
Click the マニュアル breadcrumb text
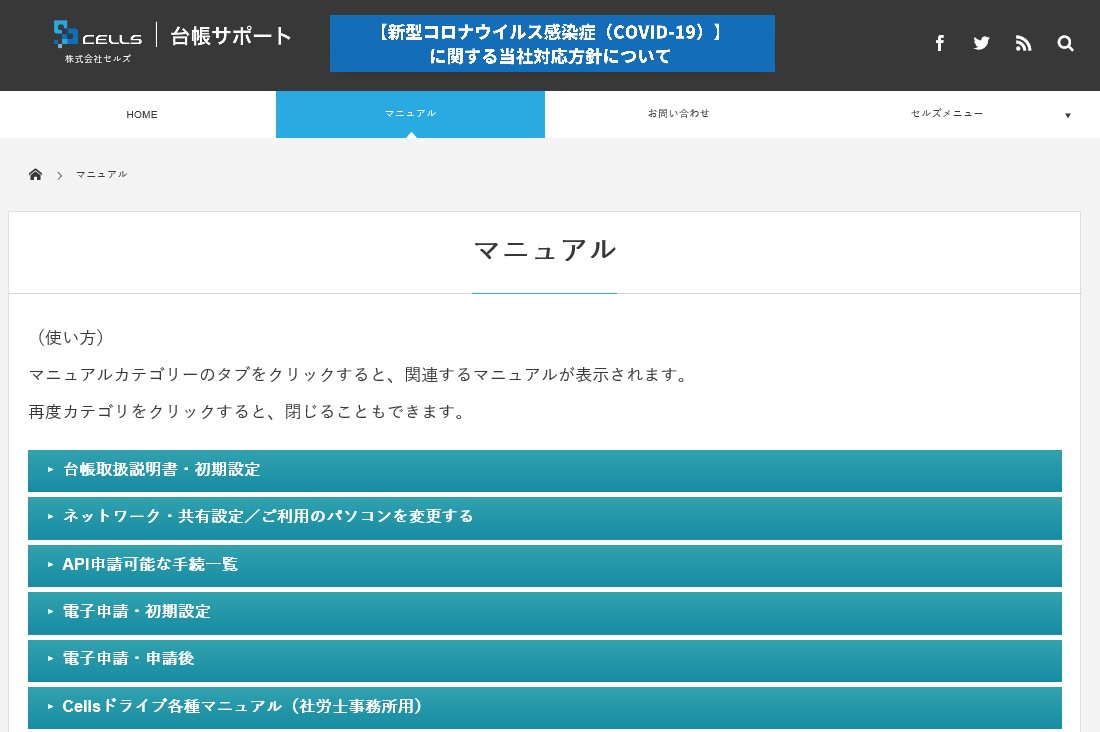click(102, 174)
